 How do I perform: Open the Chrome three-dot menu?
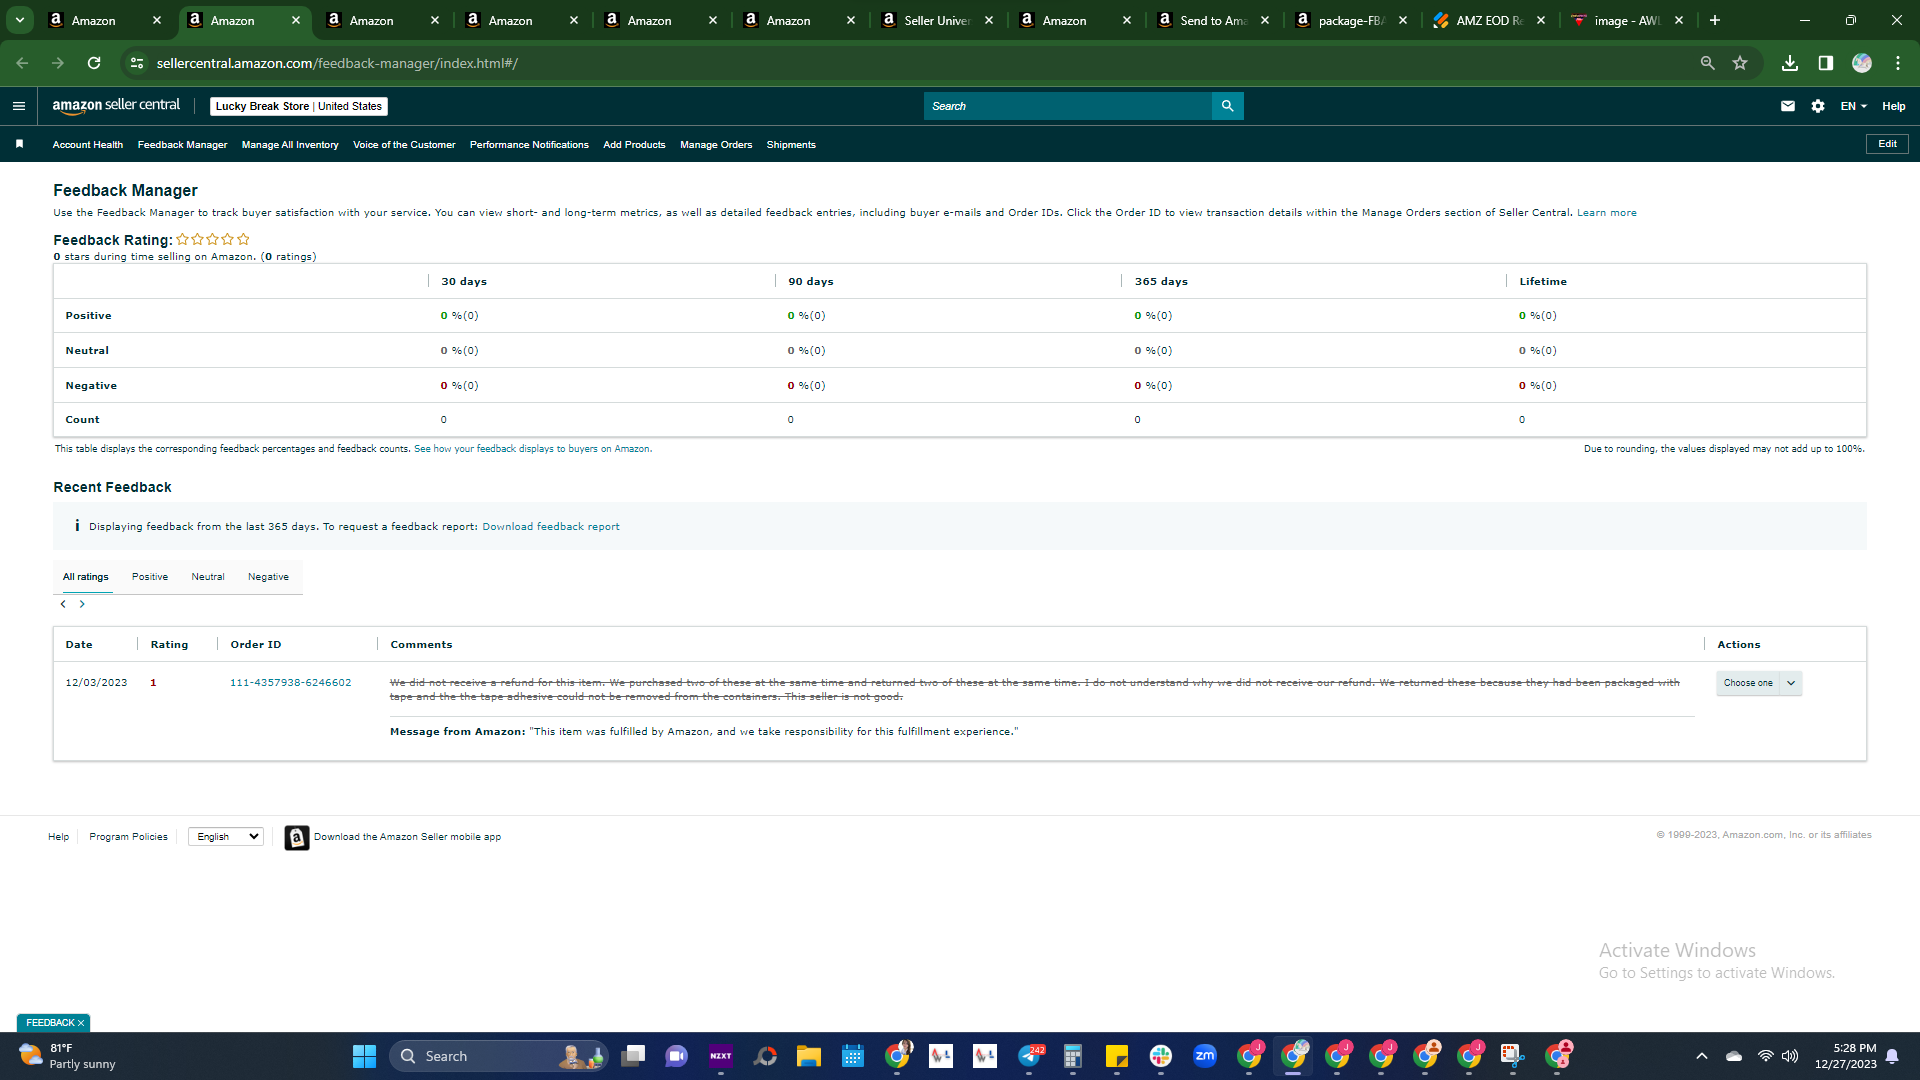1898,63
